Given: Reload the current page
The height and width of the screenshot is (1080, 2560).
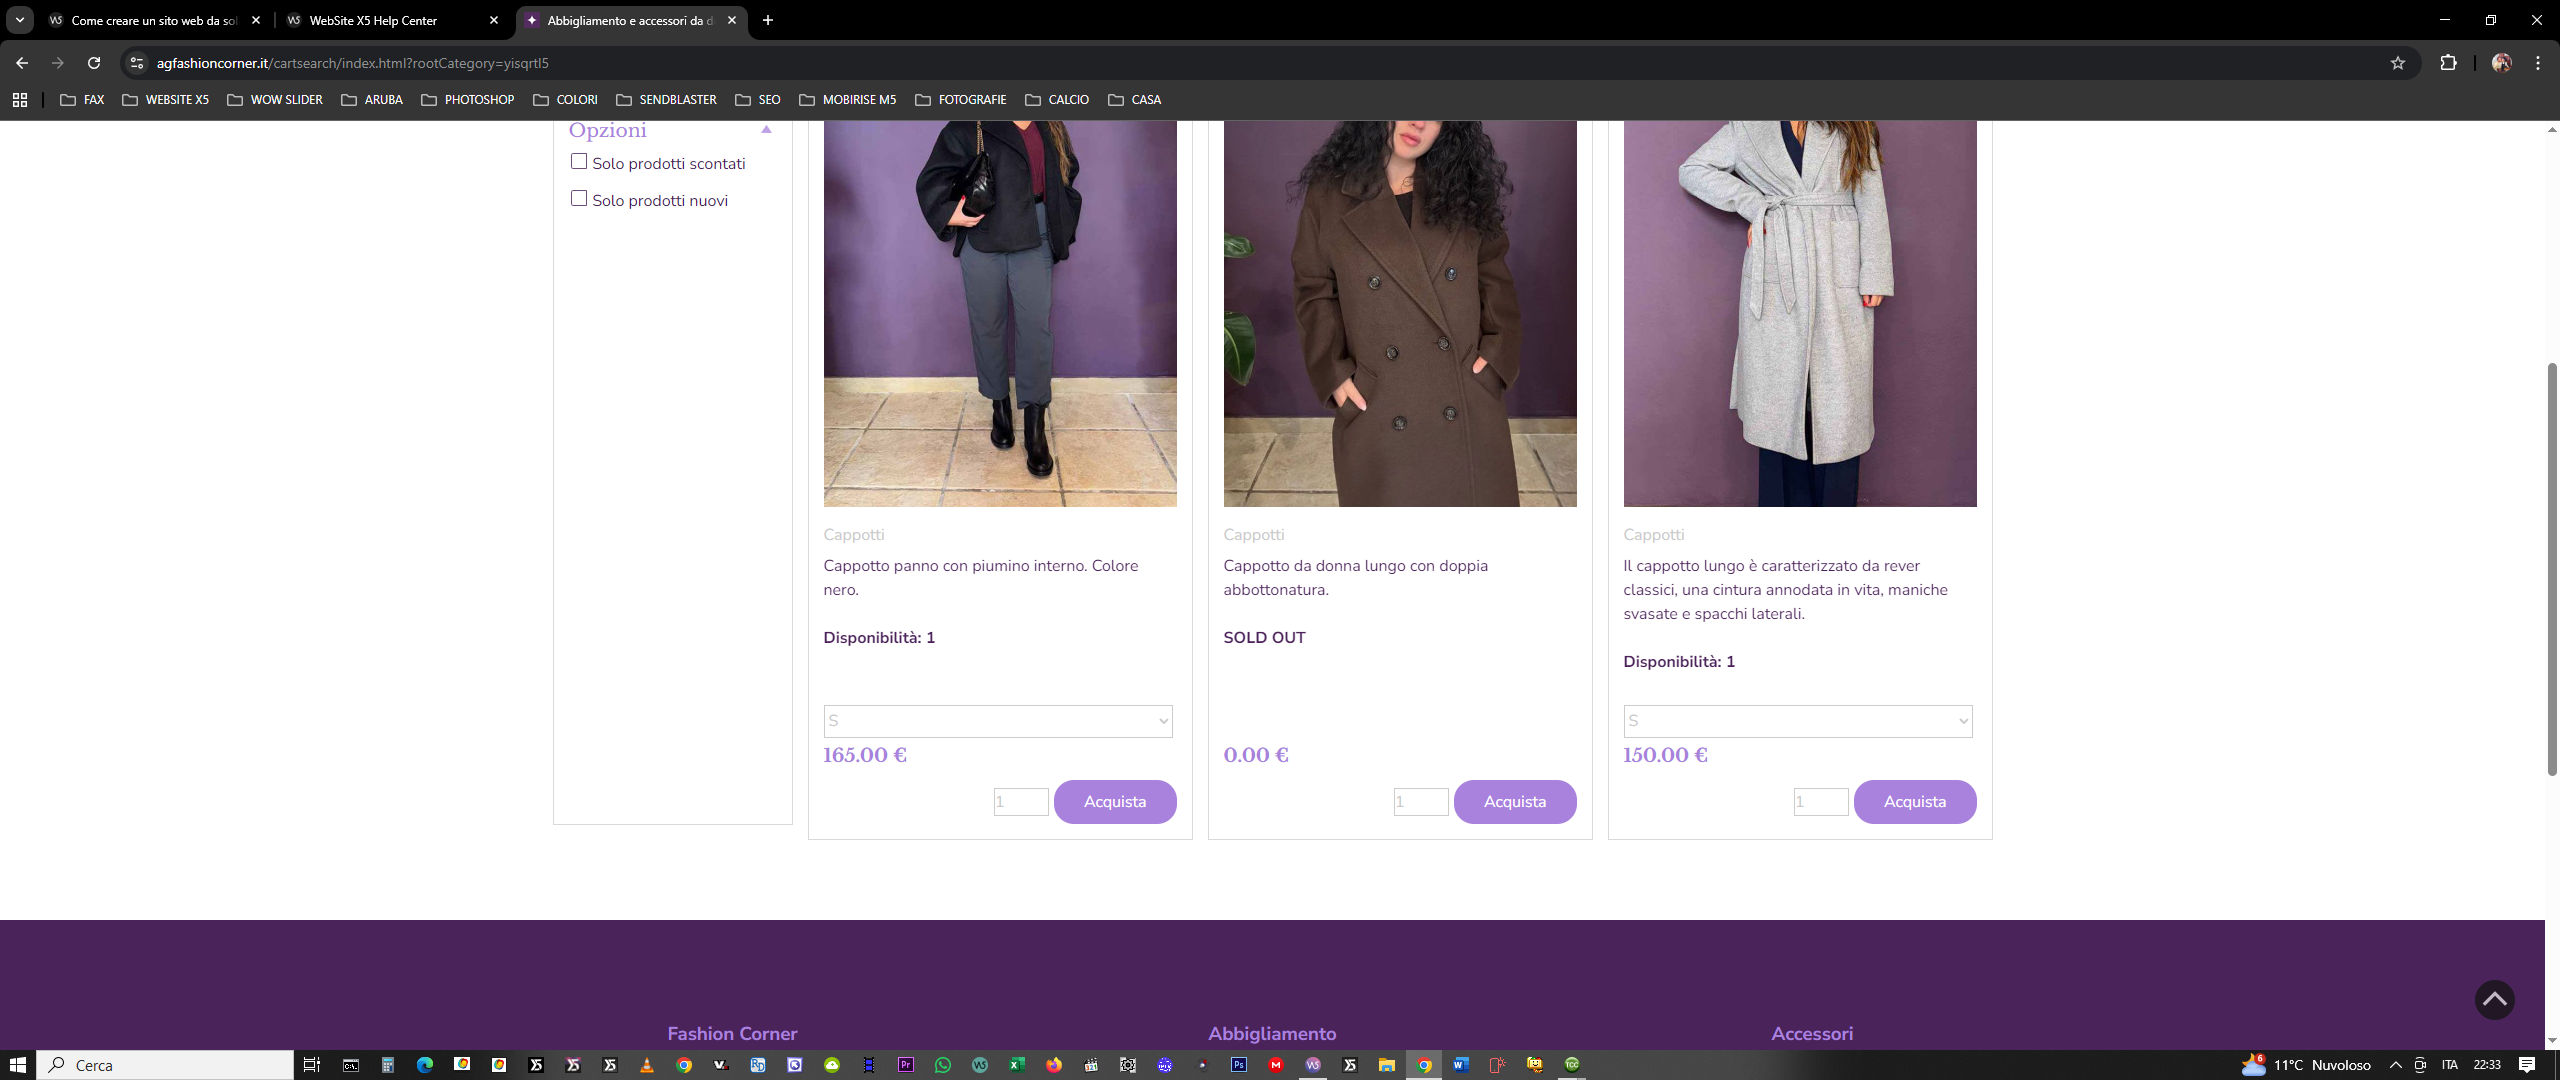Looking at the screenshot, I should (x=94, y=63).
